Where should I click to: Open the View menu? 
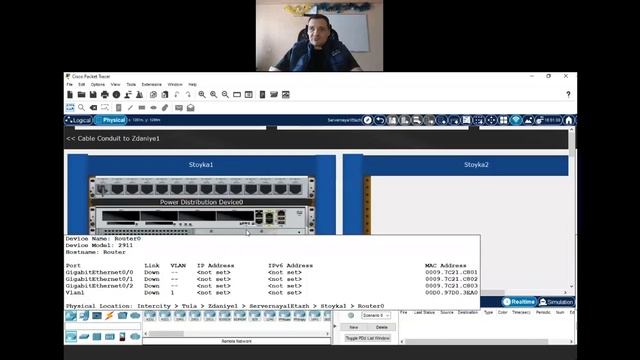tap(116, 84)
